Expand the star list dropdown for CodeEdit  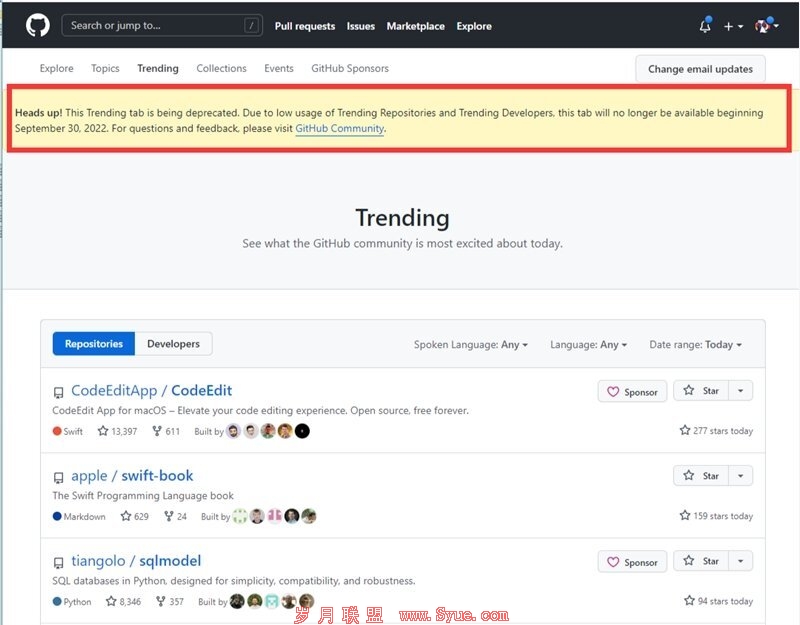[740, 391]
